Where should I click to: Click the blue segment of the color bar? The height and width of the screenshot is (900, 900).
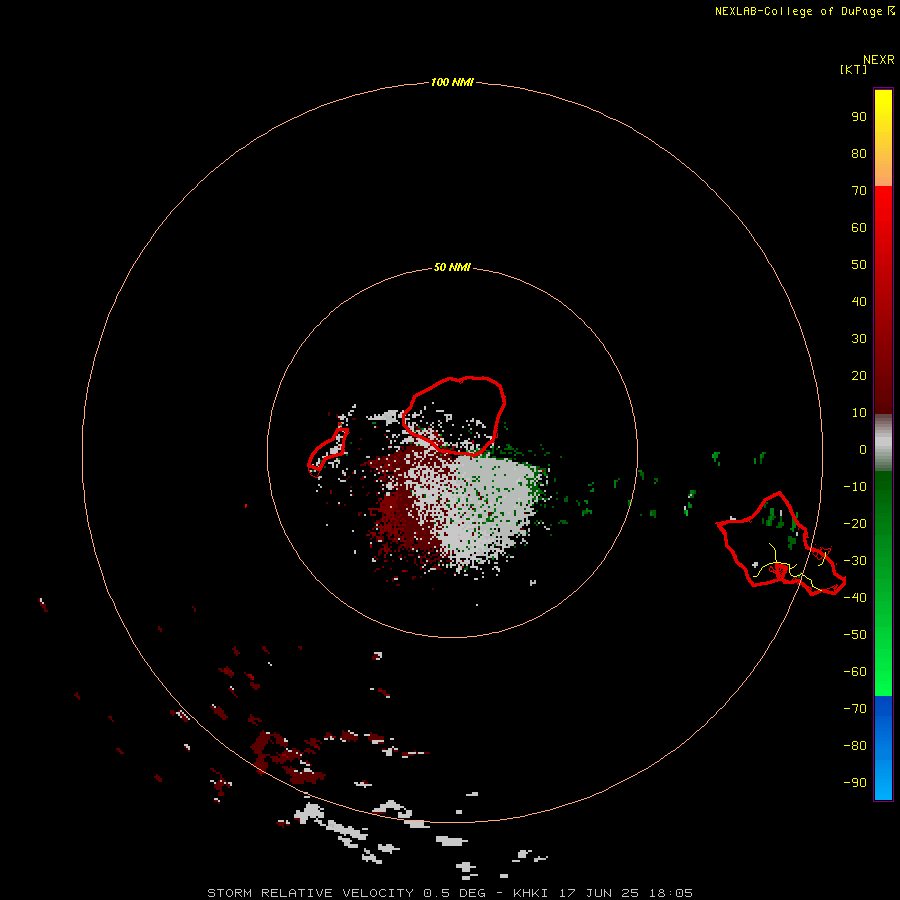click(883, 747)
